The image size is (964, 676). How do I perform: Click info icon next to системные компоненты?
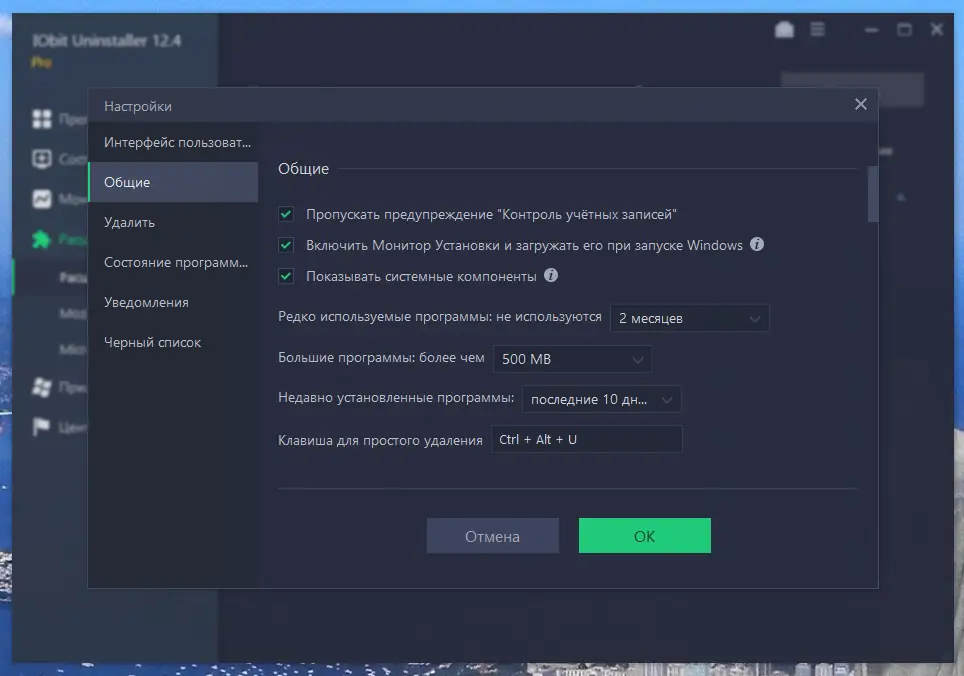tap(551, 275)
